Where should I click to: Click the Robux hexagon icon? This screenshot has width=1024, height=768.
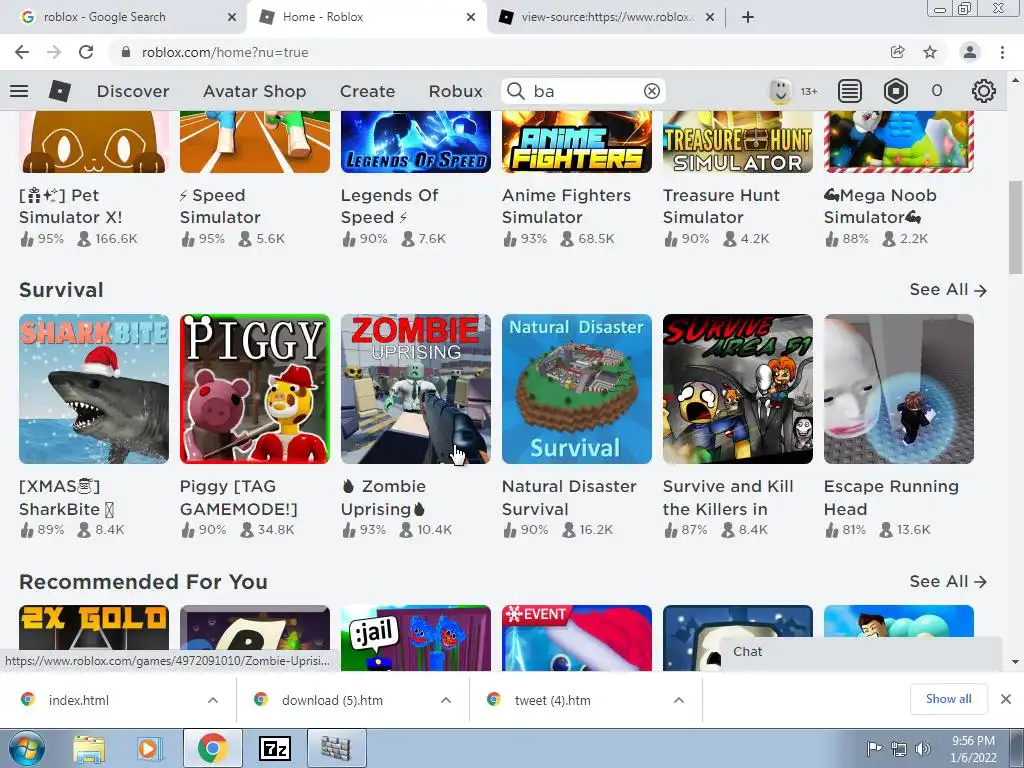click(x=895, y=91)
